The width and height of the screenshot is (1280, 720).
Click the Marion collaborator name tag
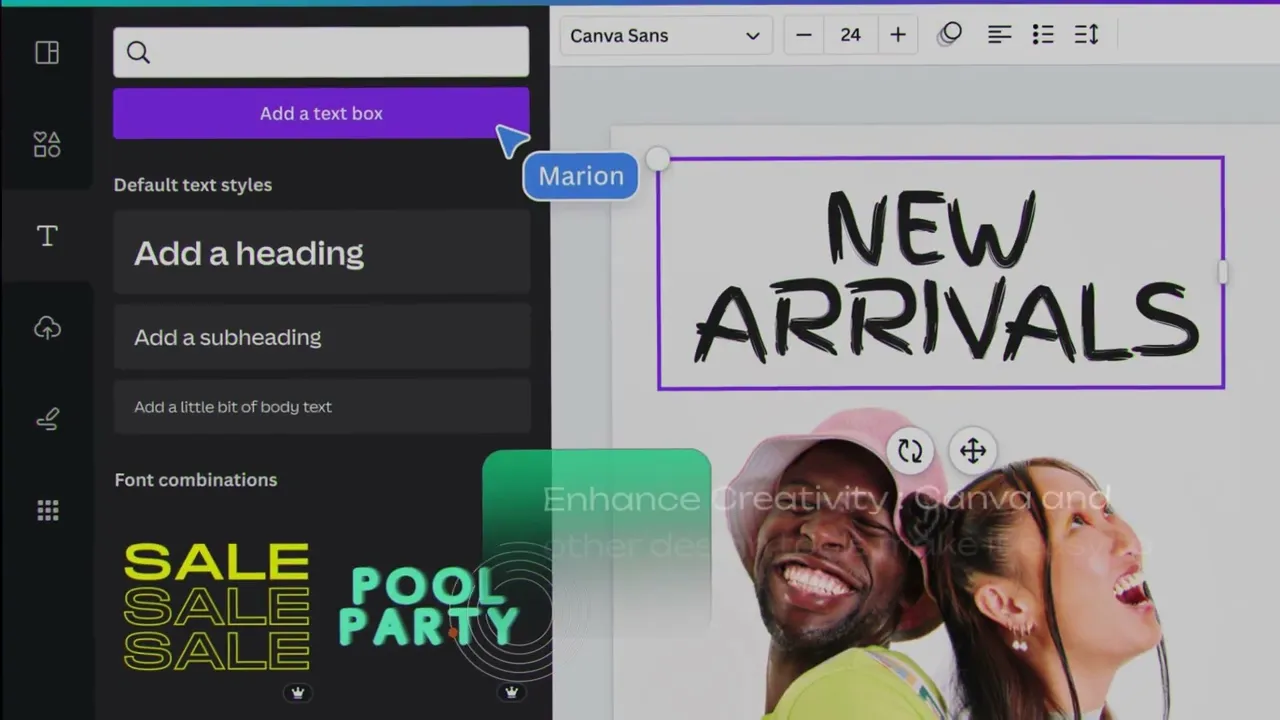point(581,176)
